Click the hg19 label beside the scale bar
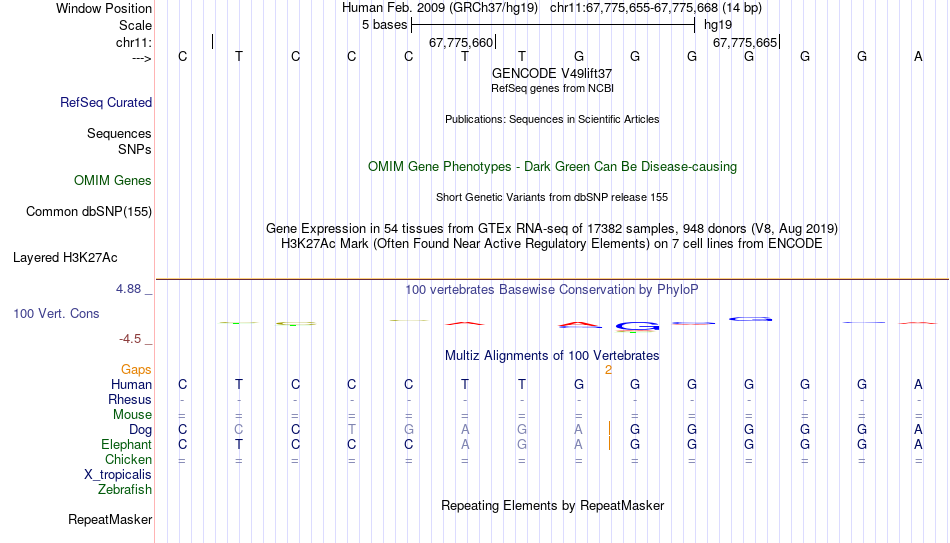This screenshot has width=950, height=543. pos(718,25)
